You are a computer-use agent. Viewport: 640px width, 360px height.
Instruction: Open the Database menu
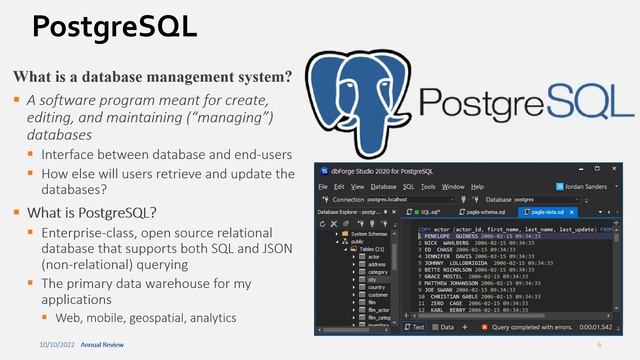(x=383, y=187)
